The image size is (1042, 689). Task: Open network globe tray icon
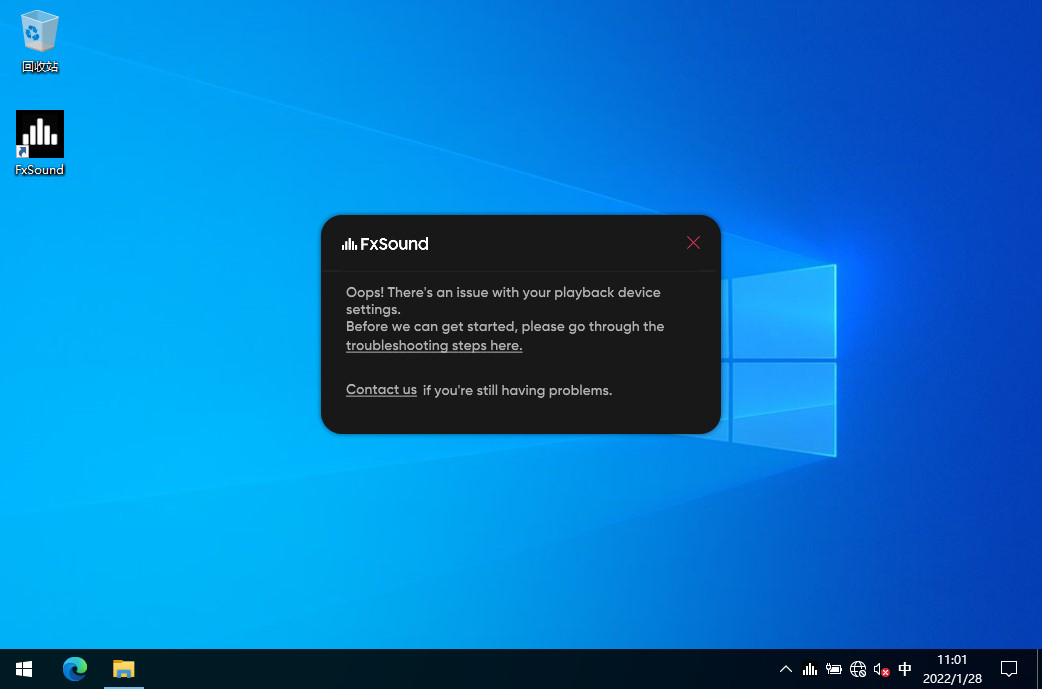858,669
